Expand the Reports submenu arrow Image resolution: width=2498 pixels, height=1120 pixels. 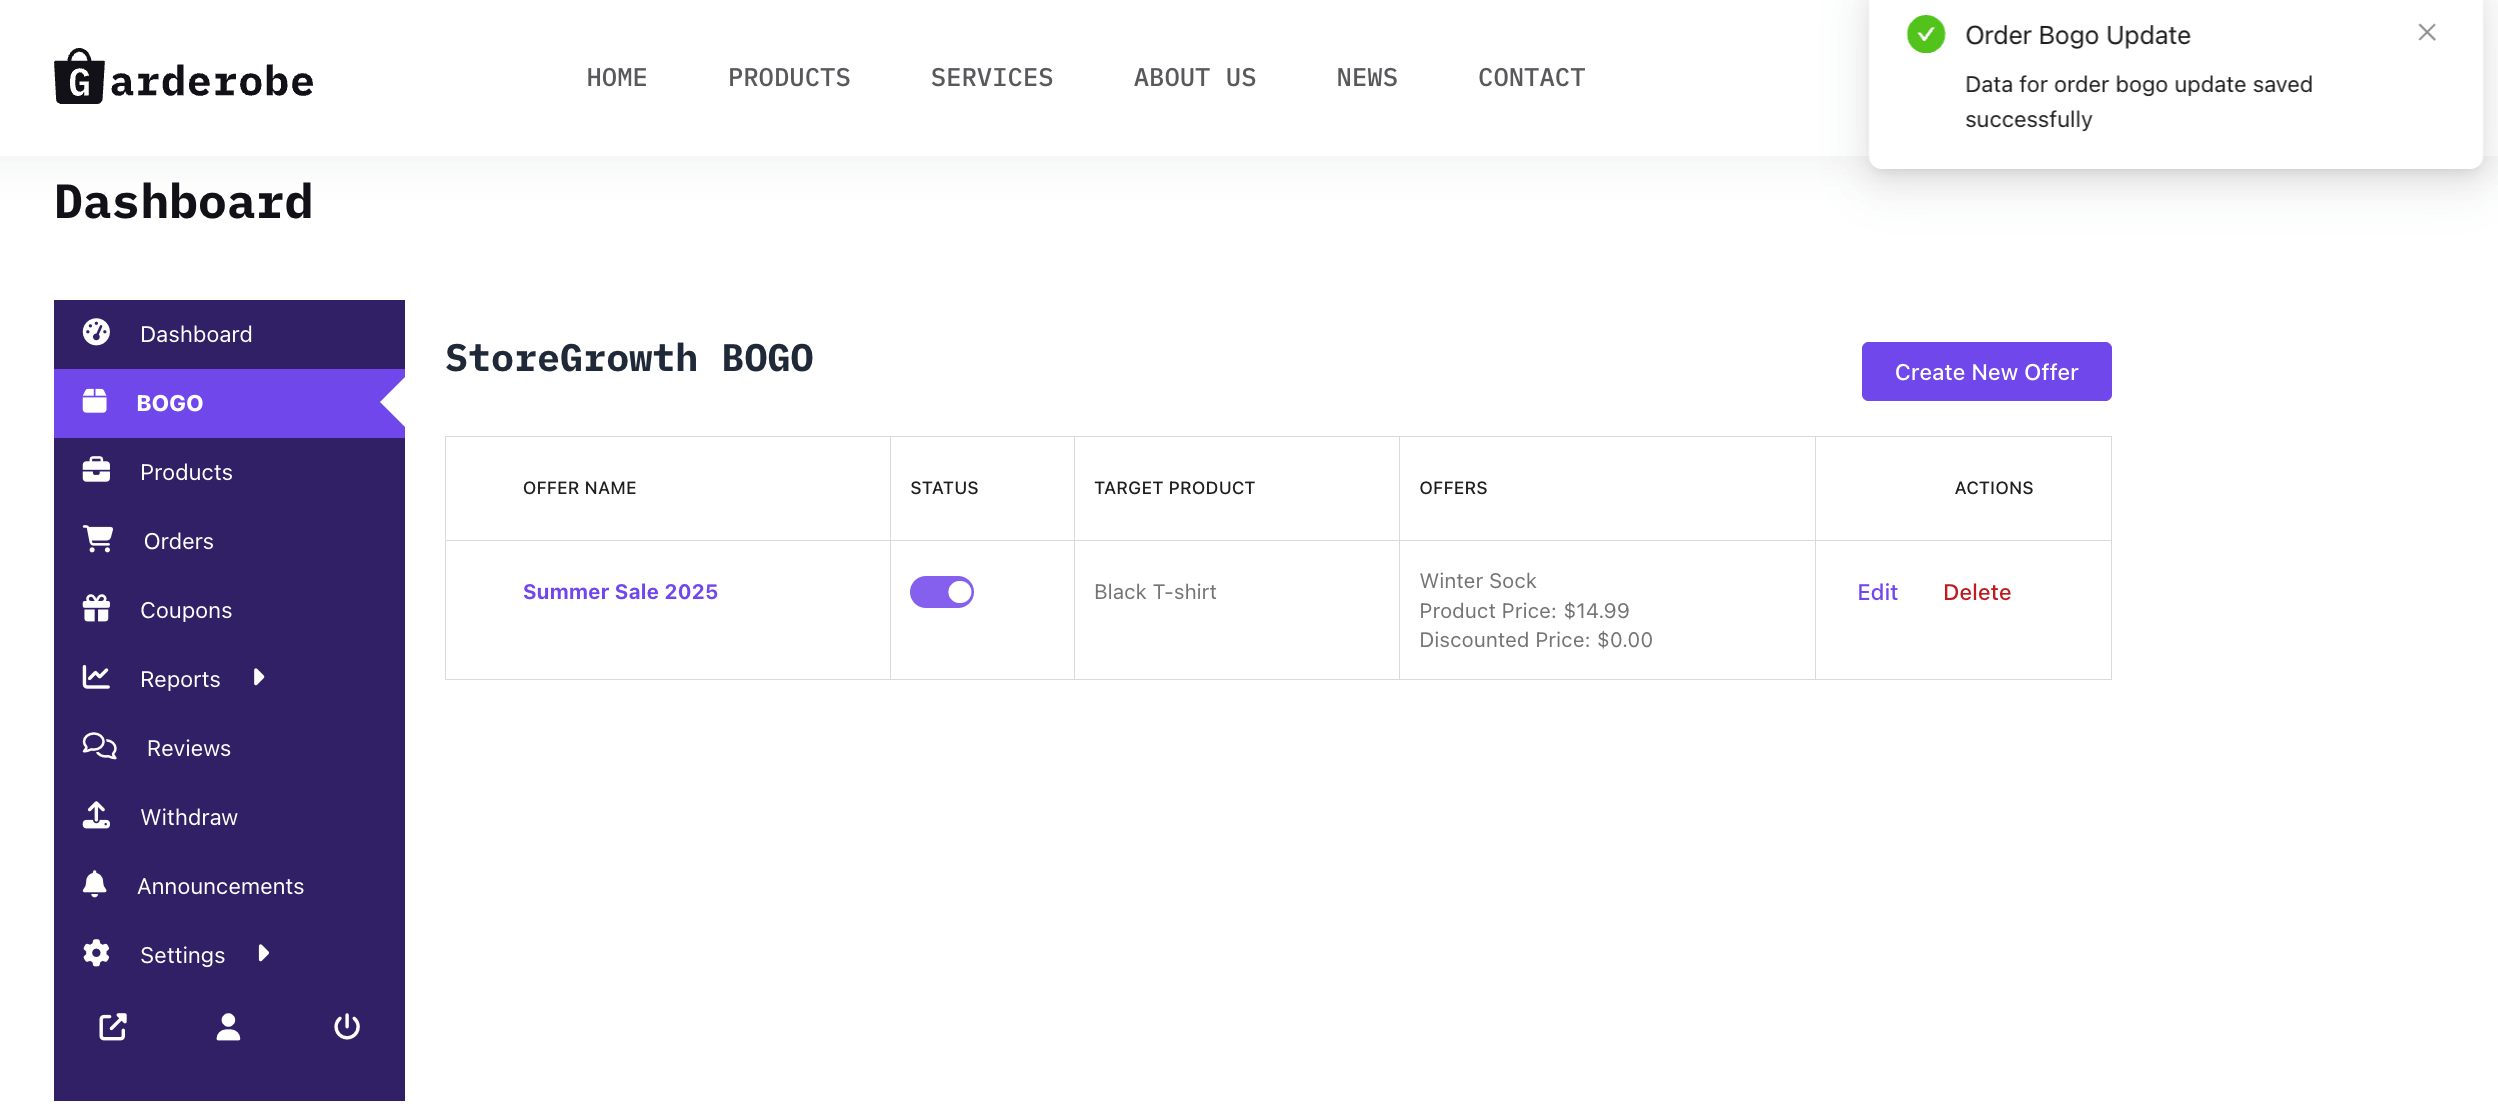259,677
